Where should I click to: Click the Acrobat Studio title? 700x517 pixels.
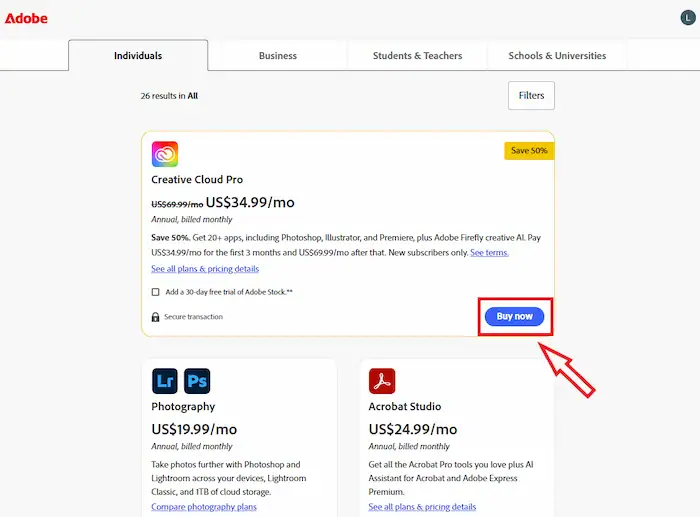[404, 406]
